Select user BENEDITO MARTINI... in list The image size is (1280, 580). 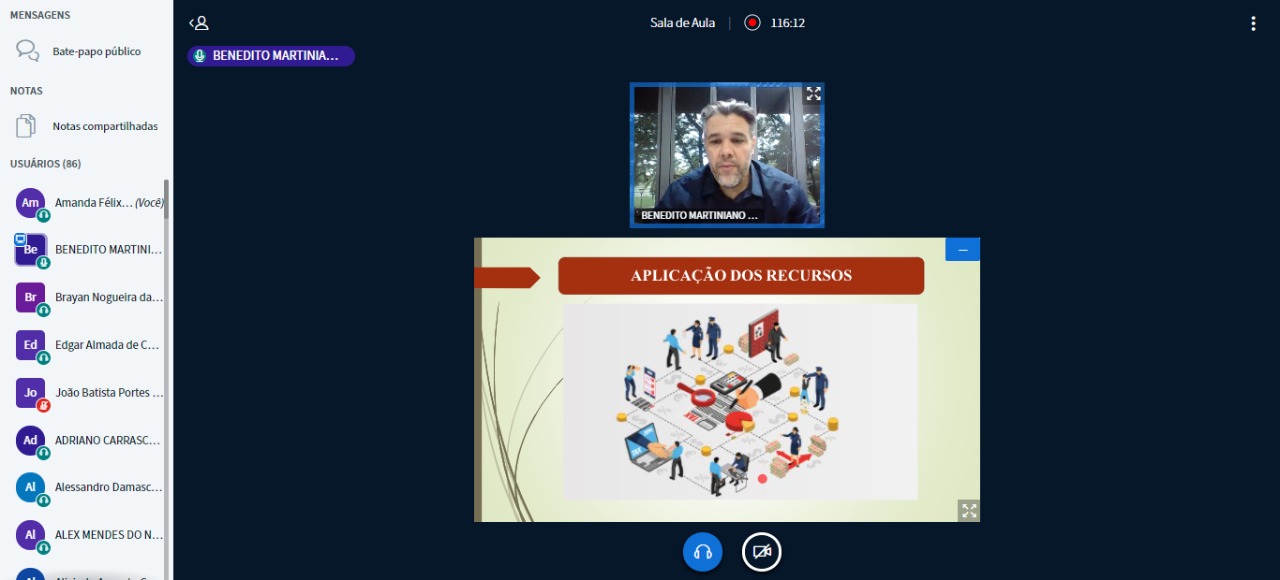pos(86,250)
